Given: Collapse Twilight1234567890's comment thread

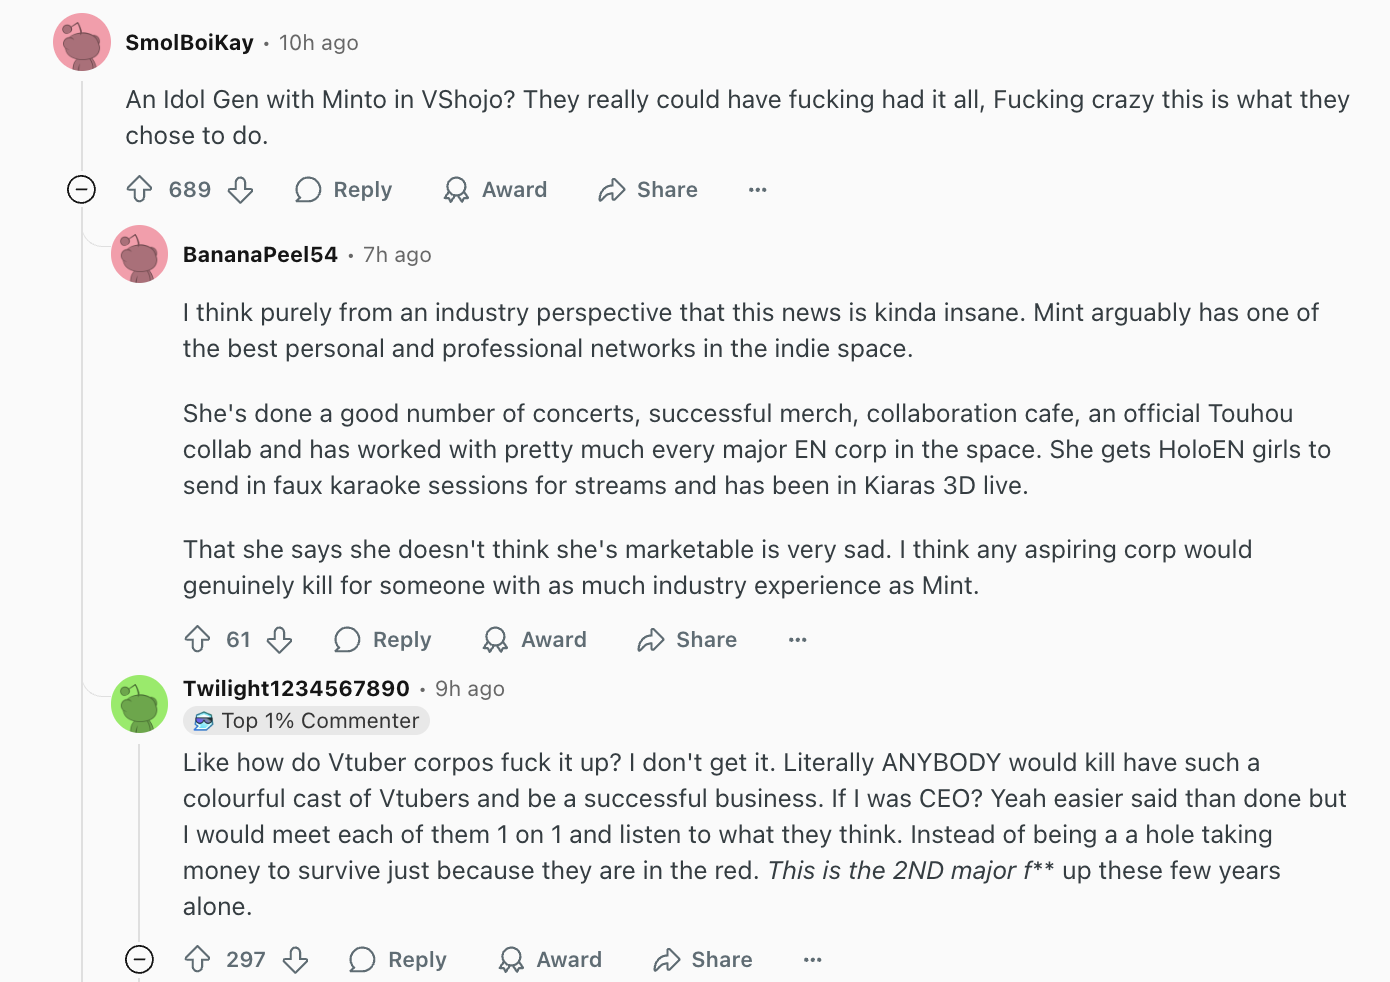Looking at the screenshot, I should click(140, 960).
